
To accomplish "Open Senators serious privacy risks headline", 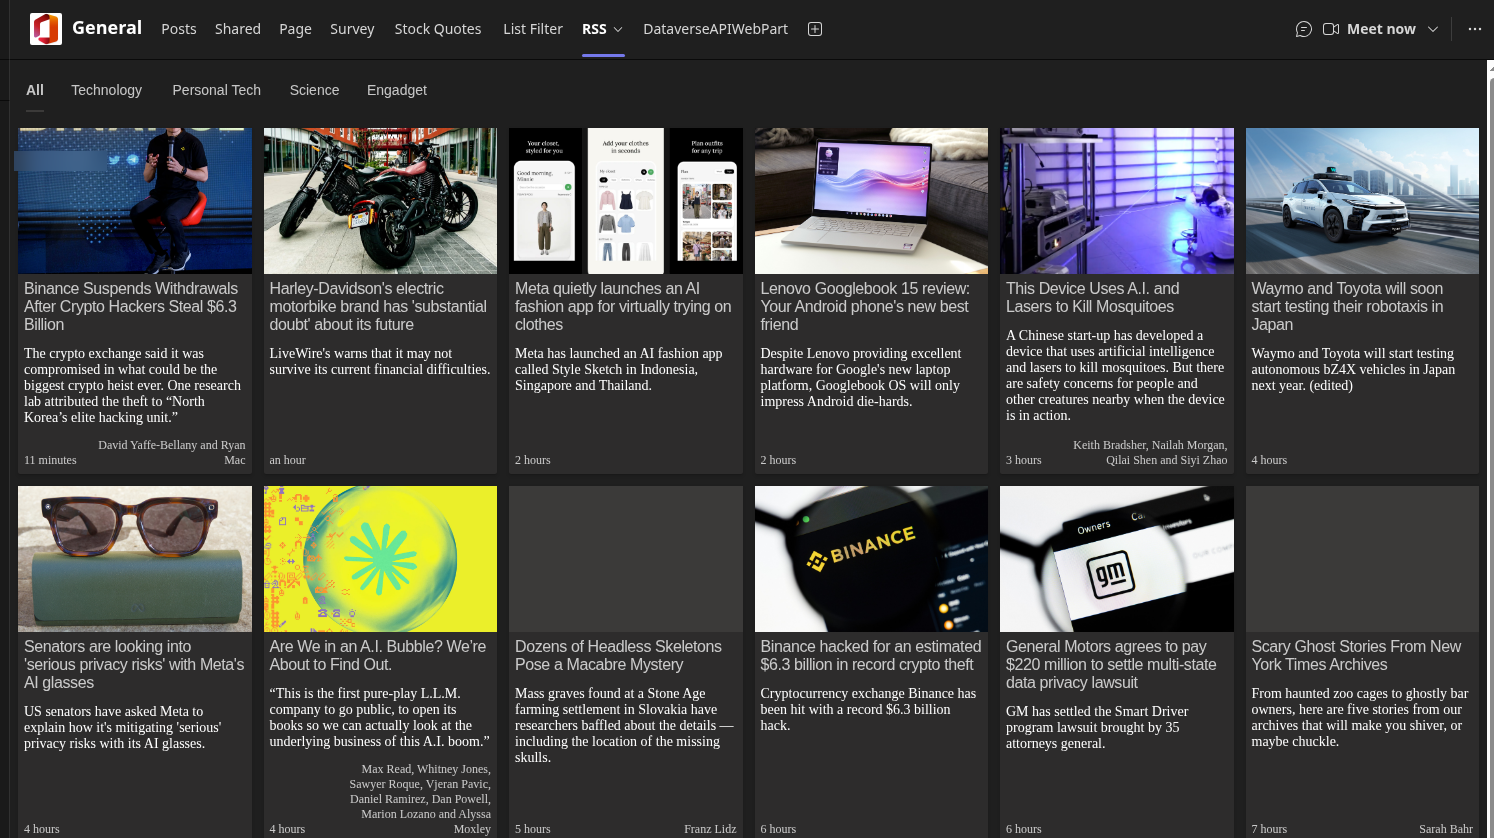I will click(x=134, y=664).
